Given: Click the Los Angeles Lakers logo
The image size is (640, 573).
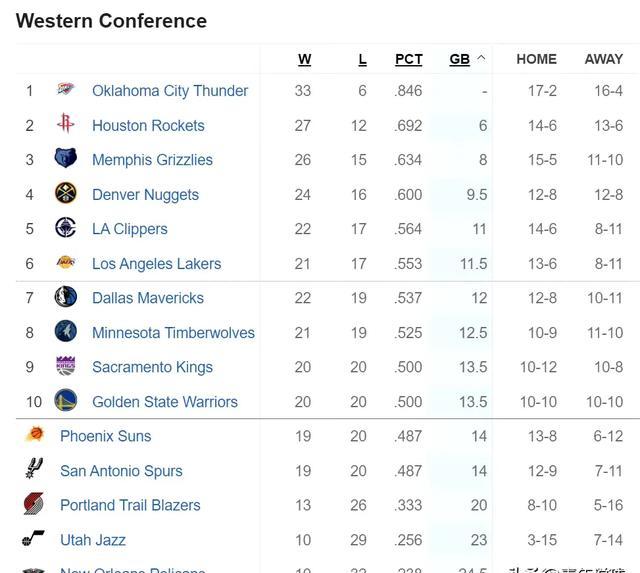Looking at the screenshot, I should [66, 264].
